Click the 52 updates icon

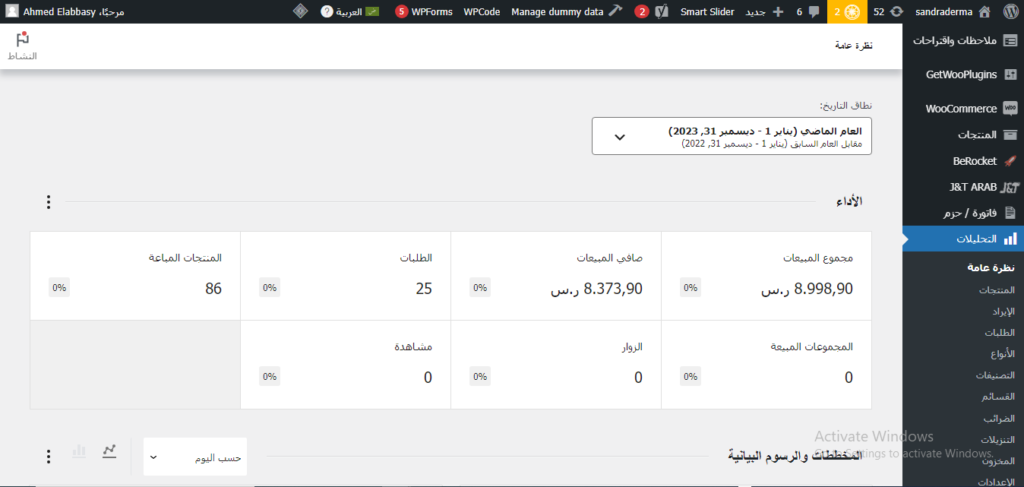click(x=897, y=11)
